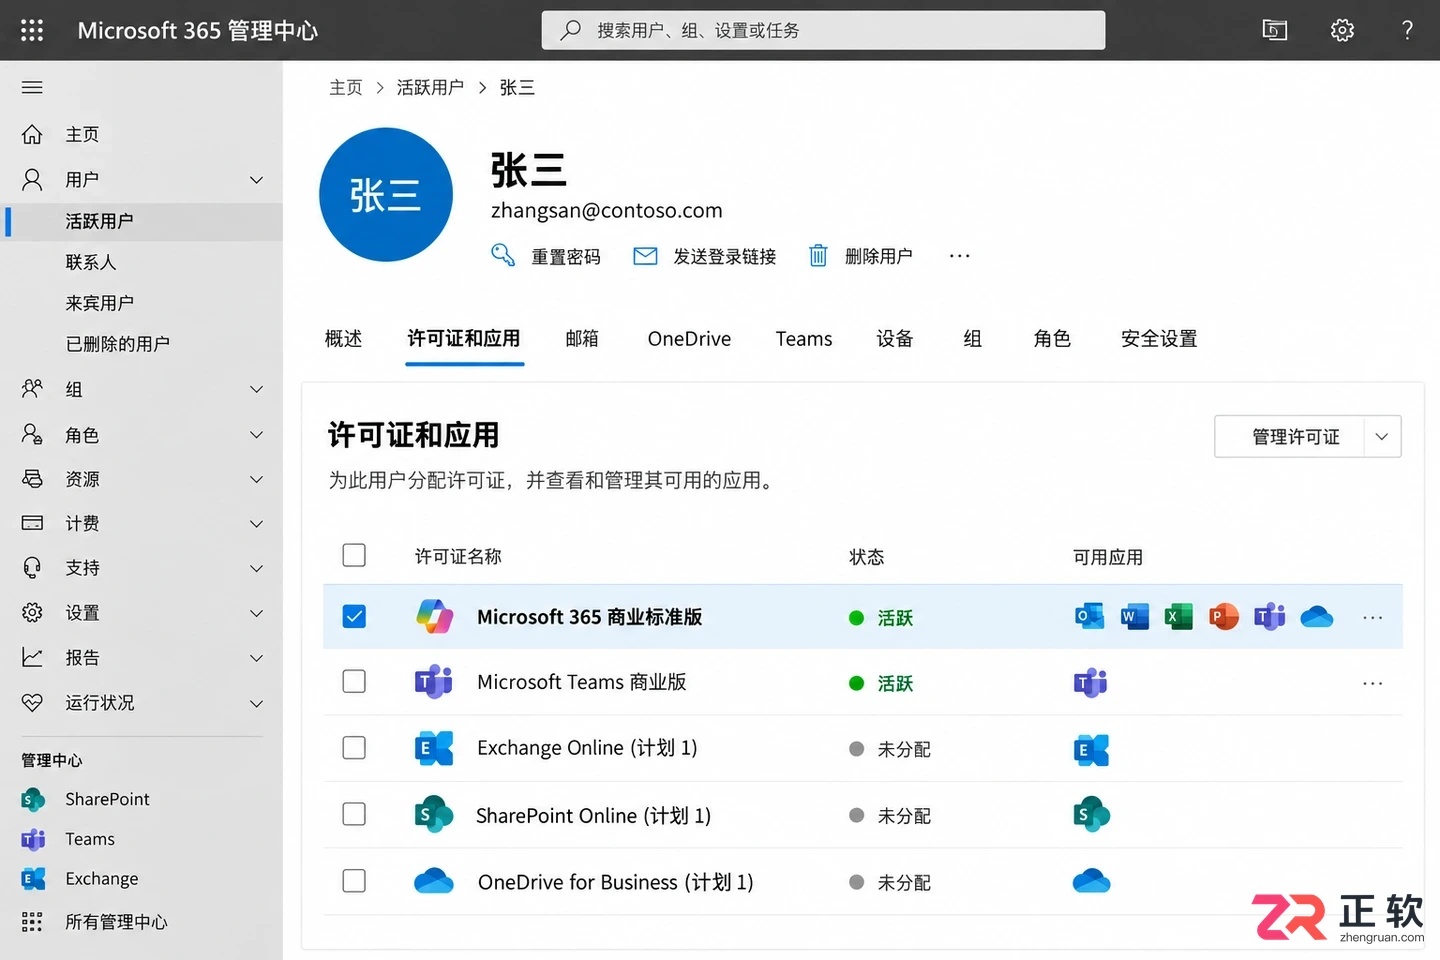
Task: Click the PowerPoint app icon in Microsoft 365 row
Action: pos(1223,616)
